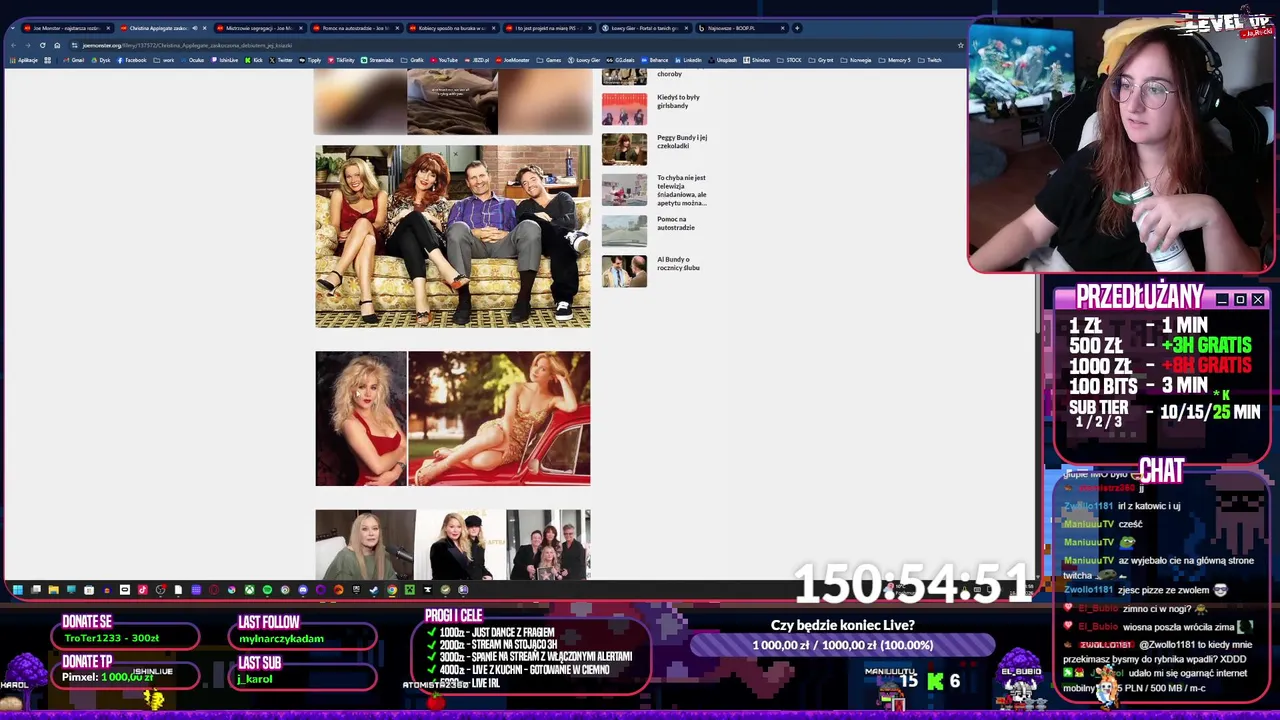Open the Unsplash bookmark

(x=722, y=60)
